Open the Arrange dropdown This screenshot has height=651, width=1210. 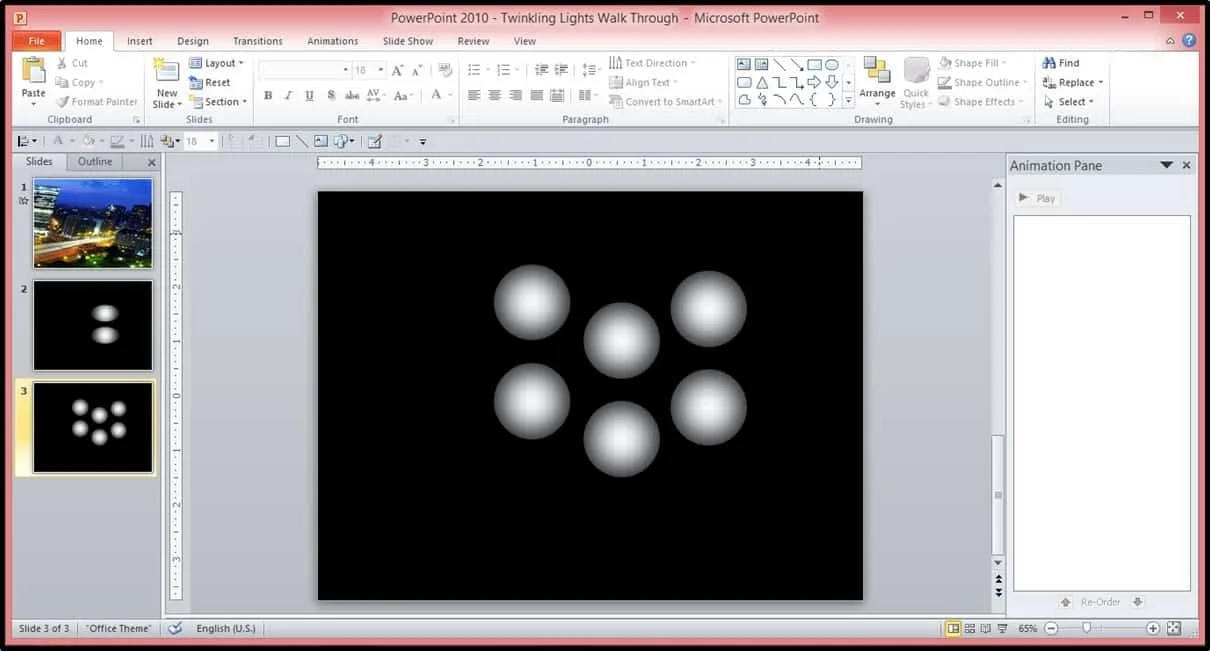(x=877, y=82)
